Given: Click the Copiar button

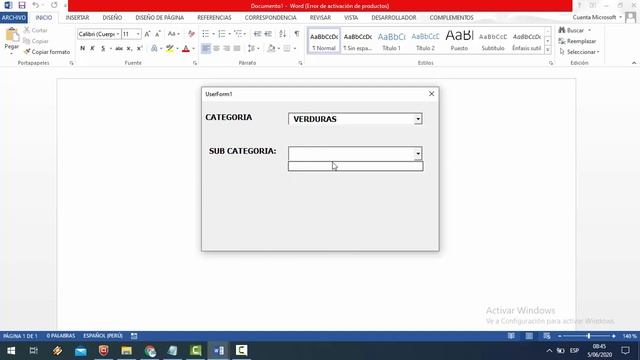Looking at the screenshot, I should [36, 41].
